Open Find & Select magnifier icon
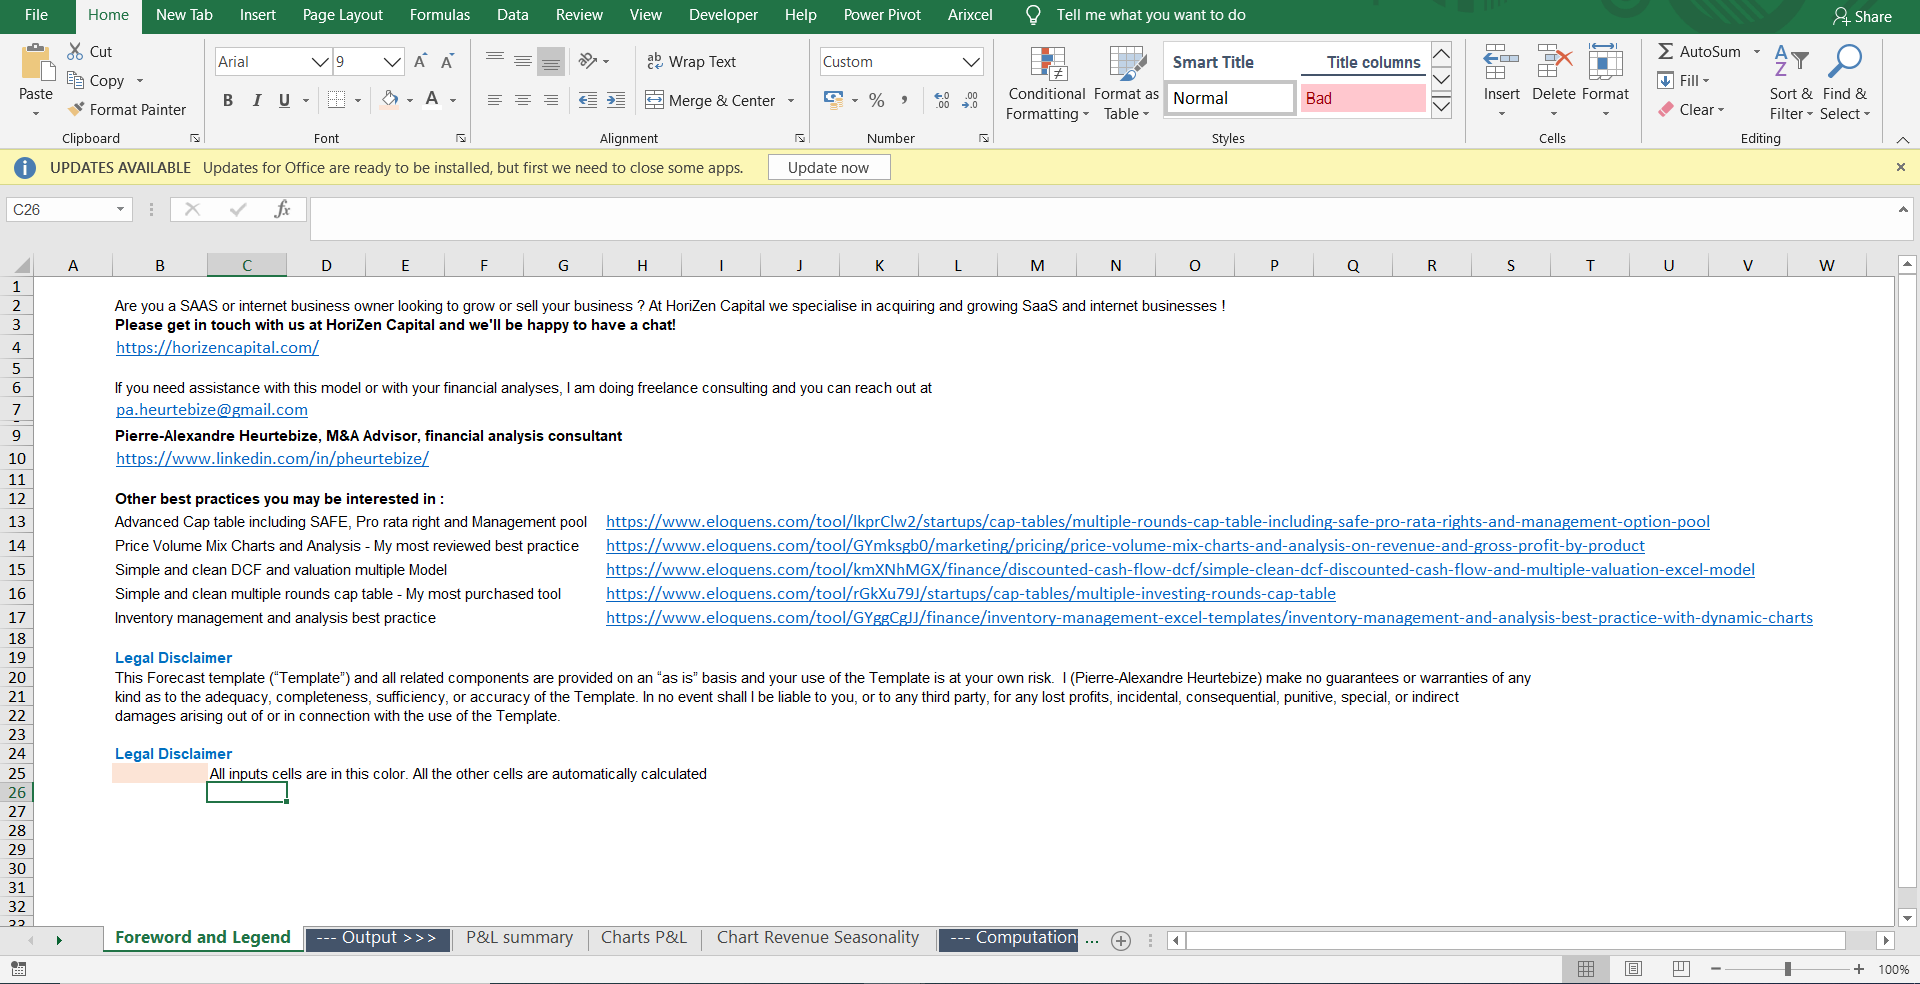Screen dimensions: 1920x984 (1844, 61)
